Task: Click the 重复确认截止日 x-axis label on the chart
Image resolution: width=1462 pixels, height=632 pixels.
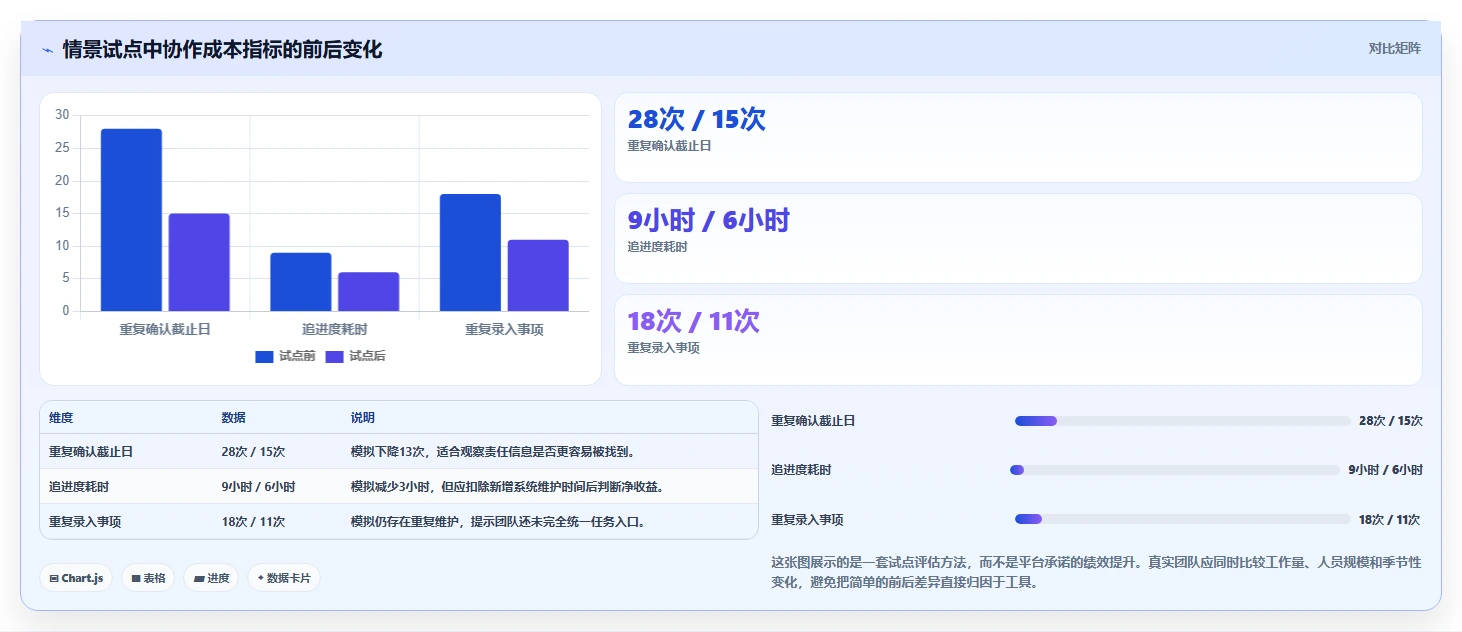Action: 165,329
